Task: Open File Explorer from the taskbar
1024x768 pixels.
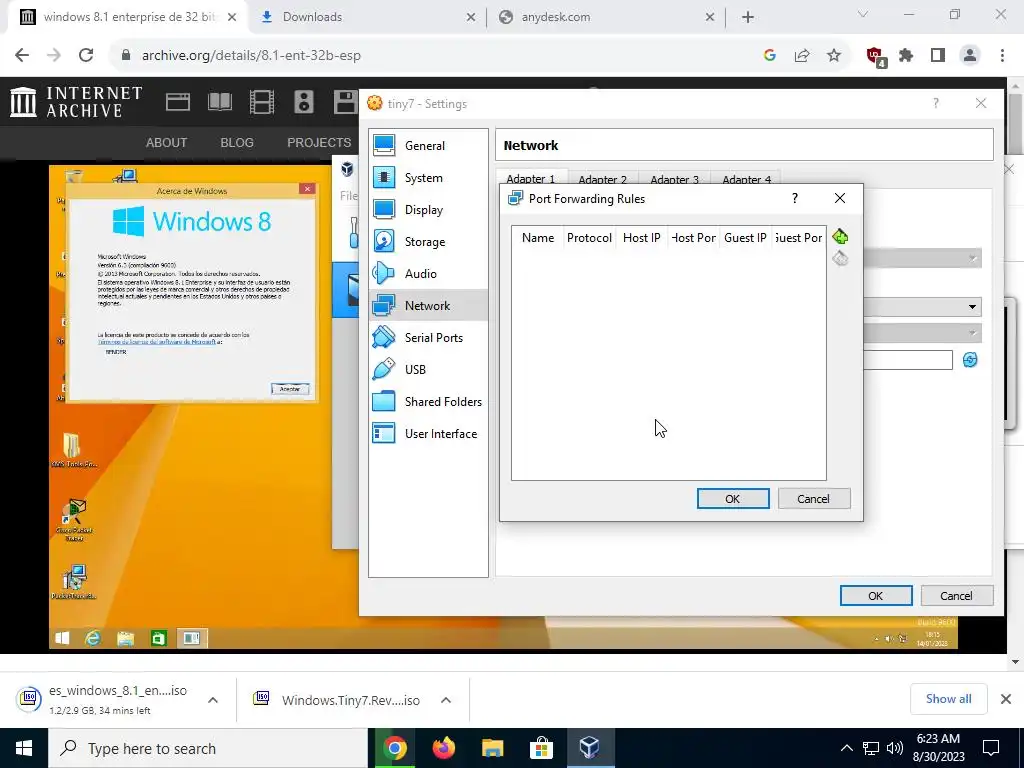Action: click(x=492, y=748)
